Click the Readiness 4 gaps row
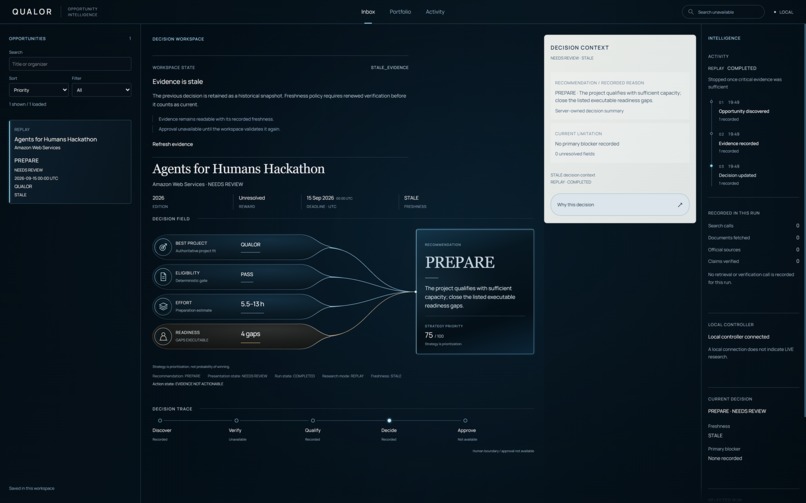Screen dimensions: 806x503 (x=241, y=337)
